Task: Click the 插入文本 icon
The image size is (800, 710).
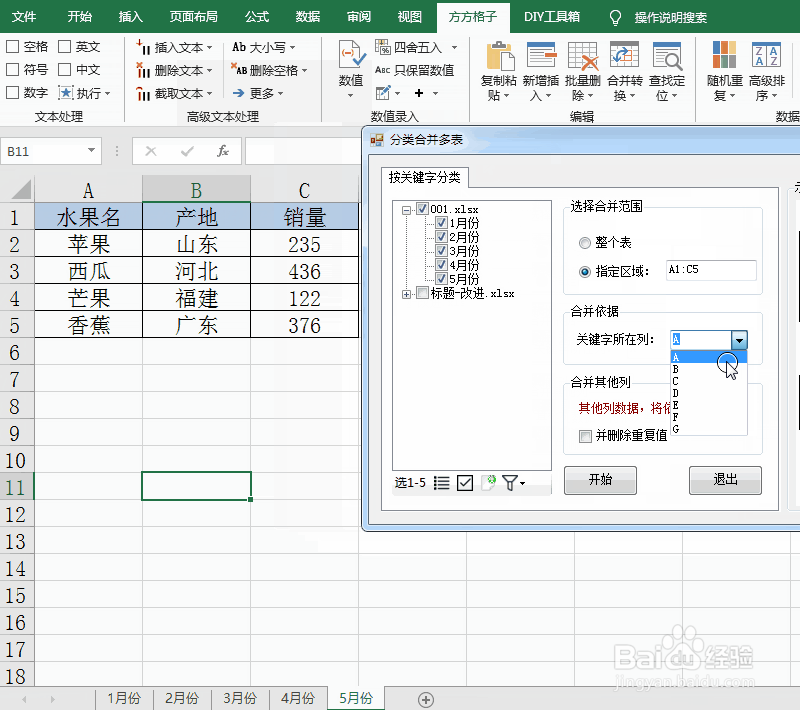Action: pos(143,47)
